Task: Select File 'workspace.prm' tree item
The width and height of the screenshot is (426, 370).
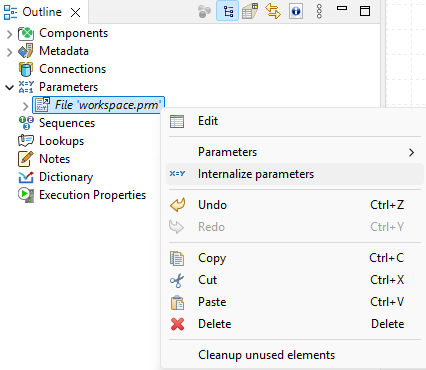Action: [98, 105]
